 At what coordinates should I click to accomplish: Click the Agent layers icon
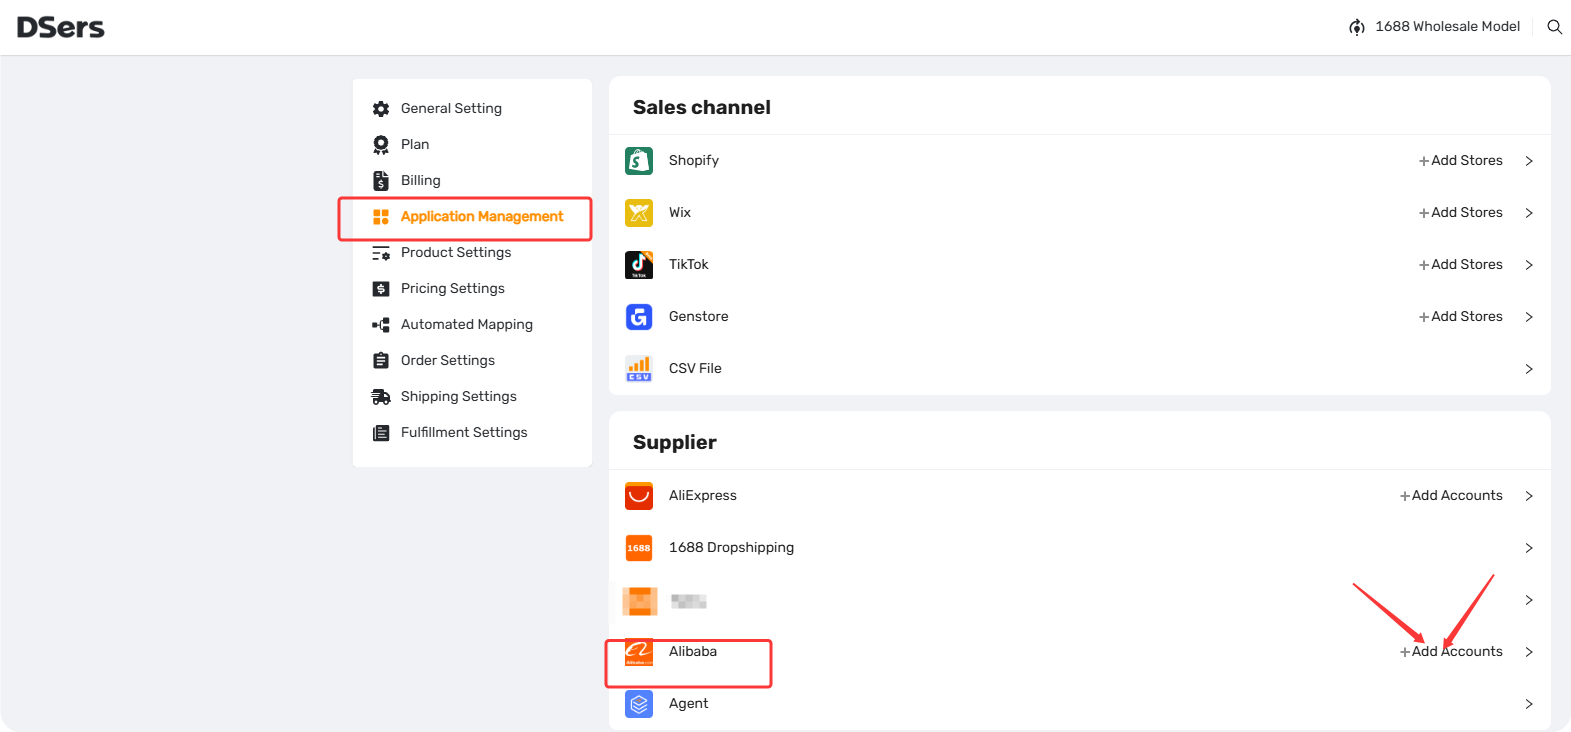pyautogui.click(x=639, y=704)
